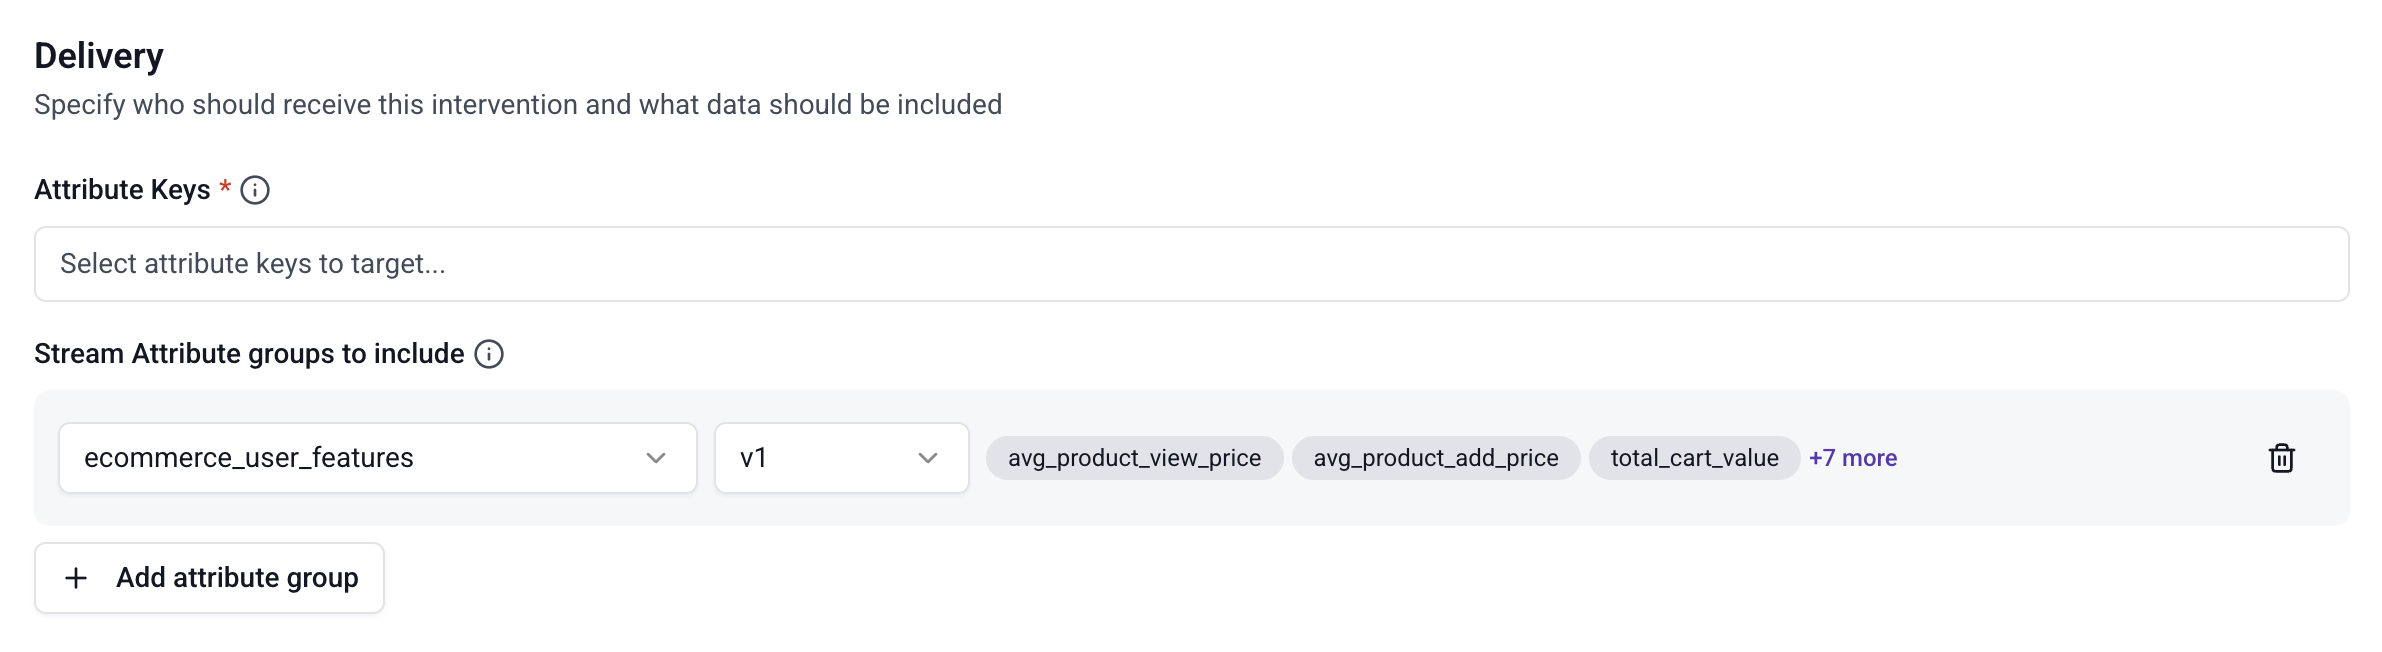Click the chevron arrow of the v1 selector
Viewport: 2382px width, 652px height.
pos(928,458)
